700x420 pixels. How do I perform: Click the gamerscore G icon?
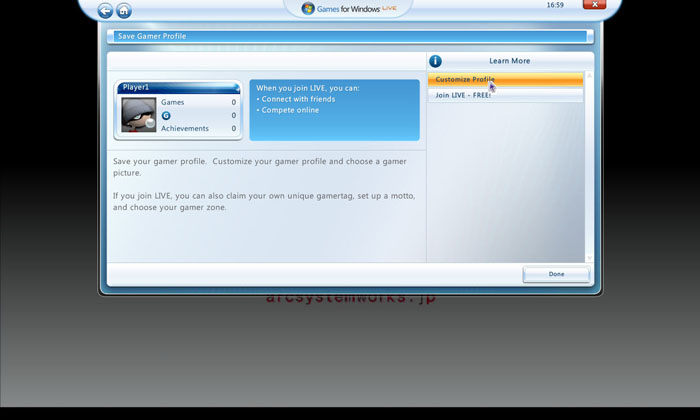tap(166, 116)
